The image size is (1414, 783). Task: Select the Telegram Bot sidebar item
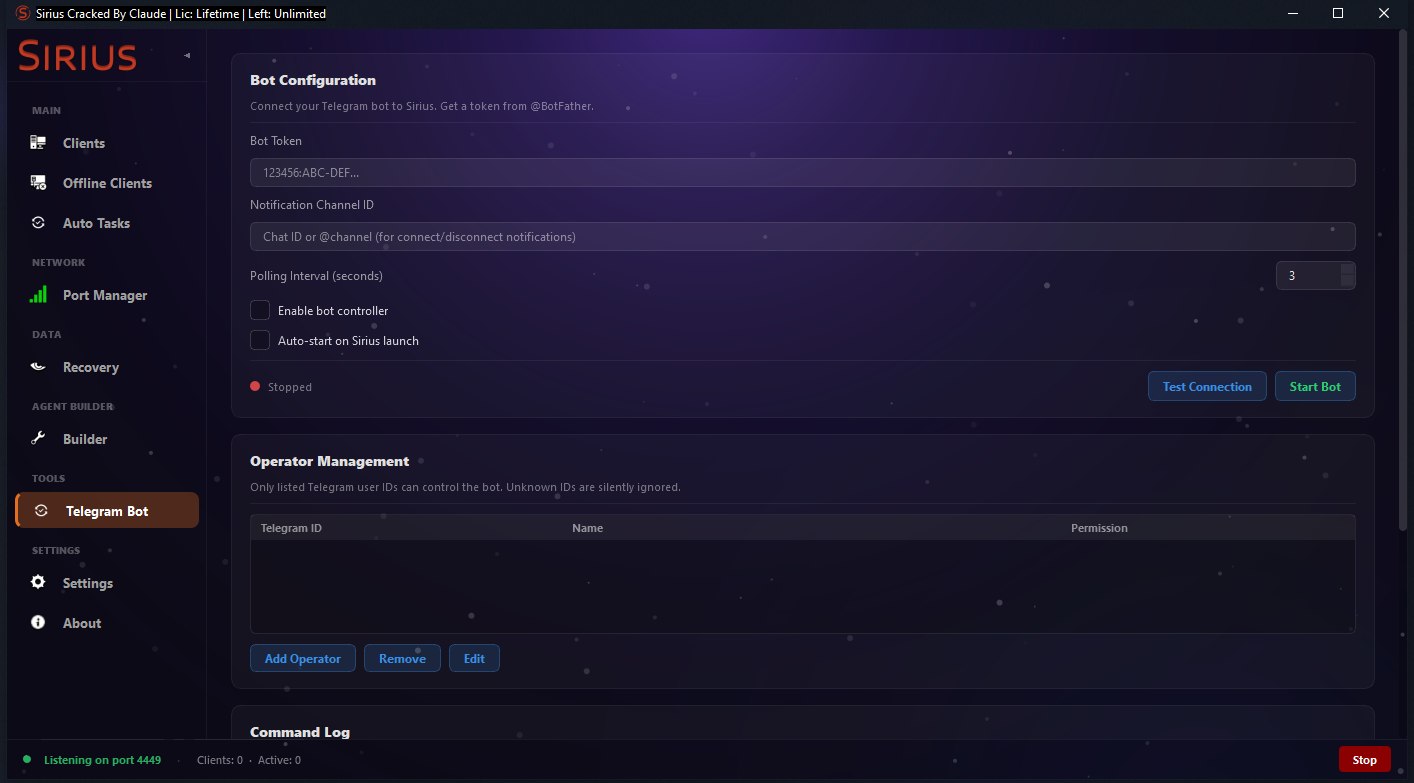107,511
